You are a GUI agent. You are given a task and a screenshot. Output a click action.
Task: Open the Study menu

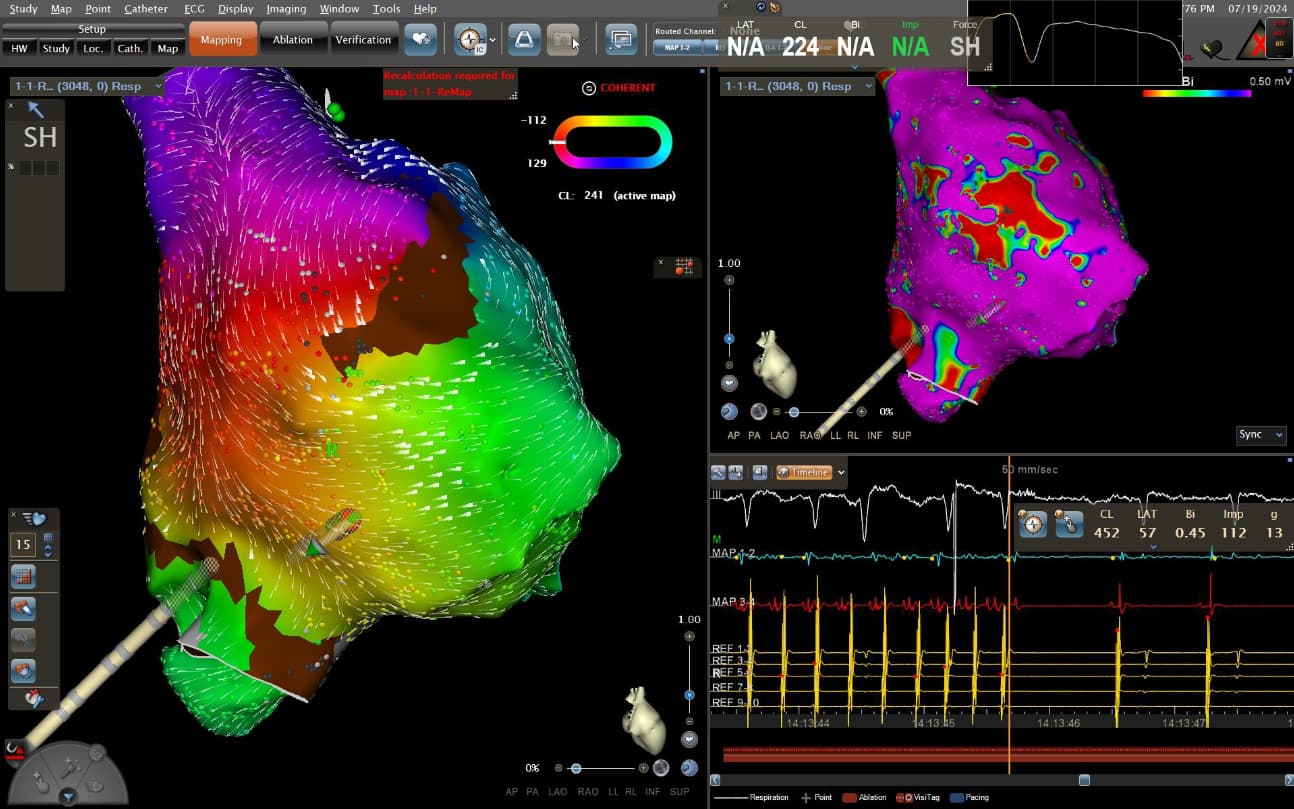(x=23, y=9)
